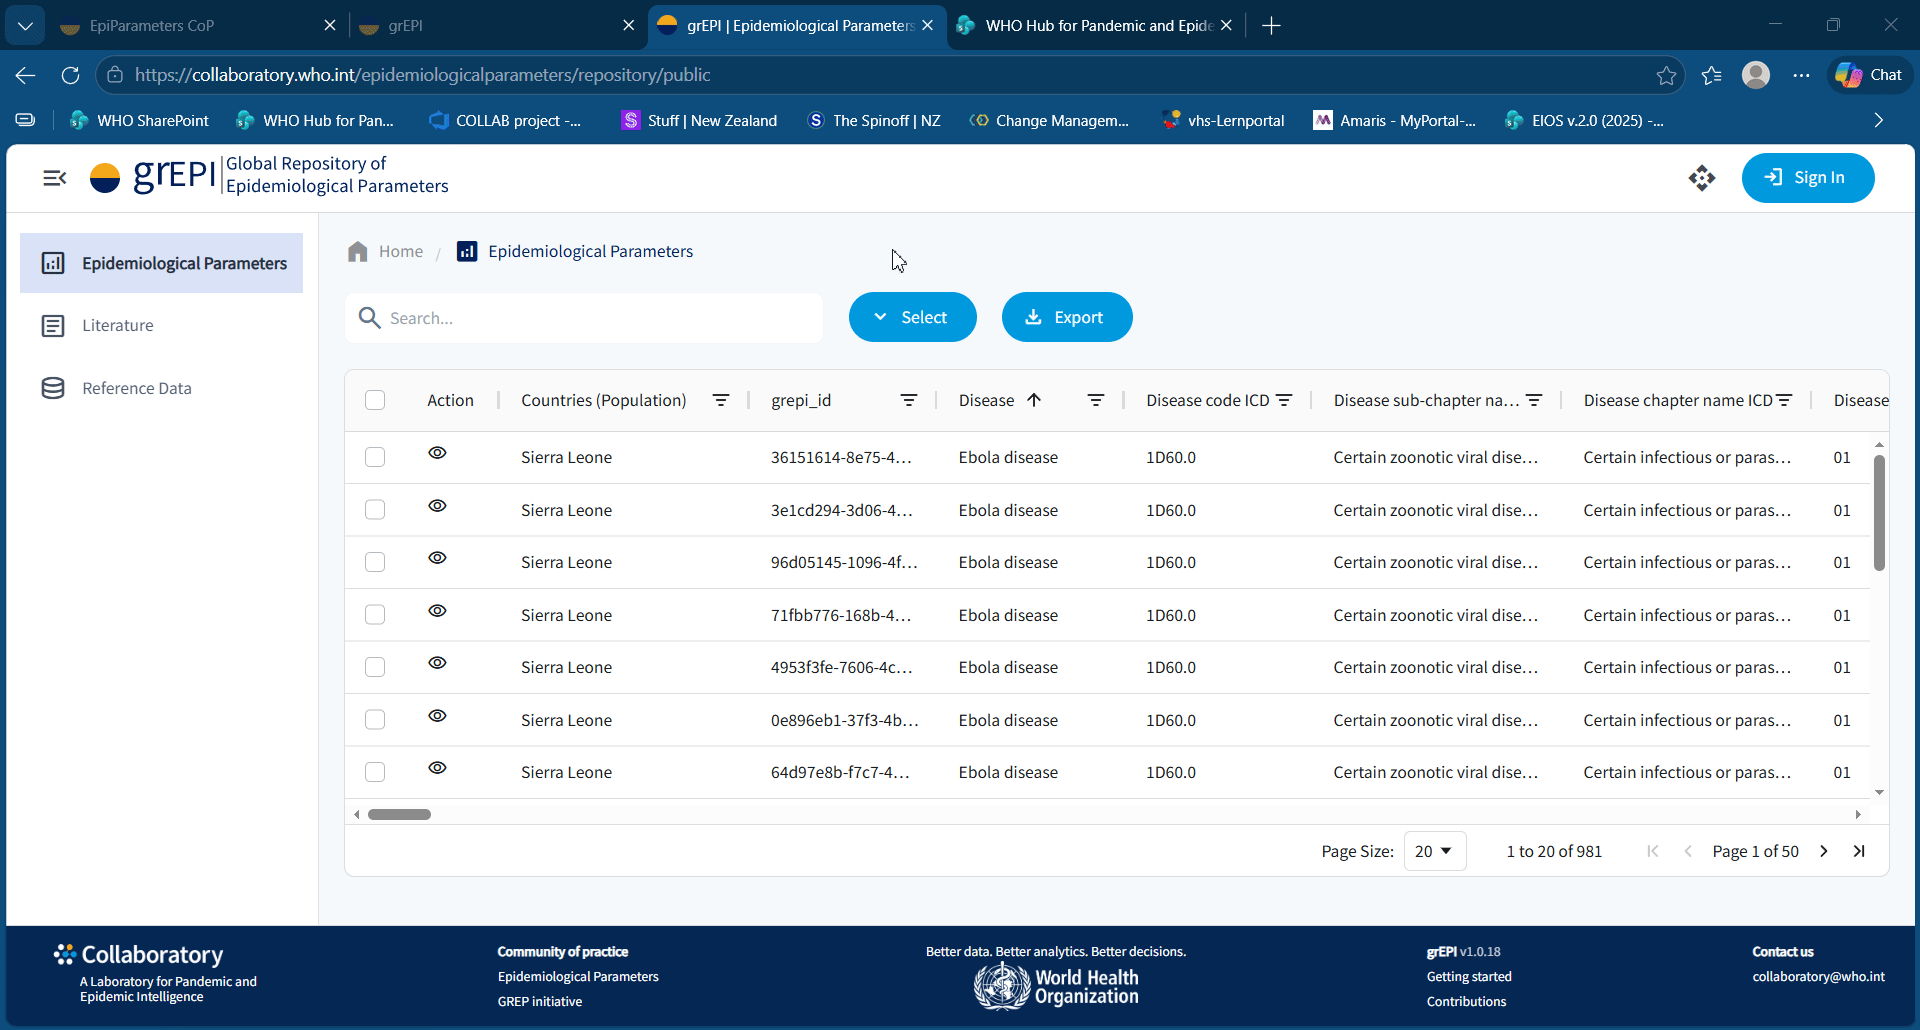Tick the checkbox for row 64d97e8b-f7c7-4…
This screenshot has height=1030, width=1920.
click(375, 772)
